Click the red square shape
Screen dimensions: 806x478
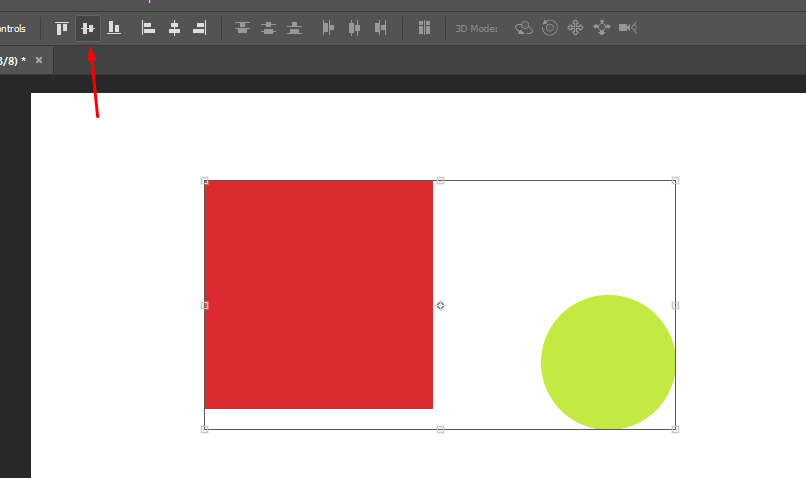(x=319, y=295)
